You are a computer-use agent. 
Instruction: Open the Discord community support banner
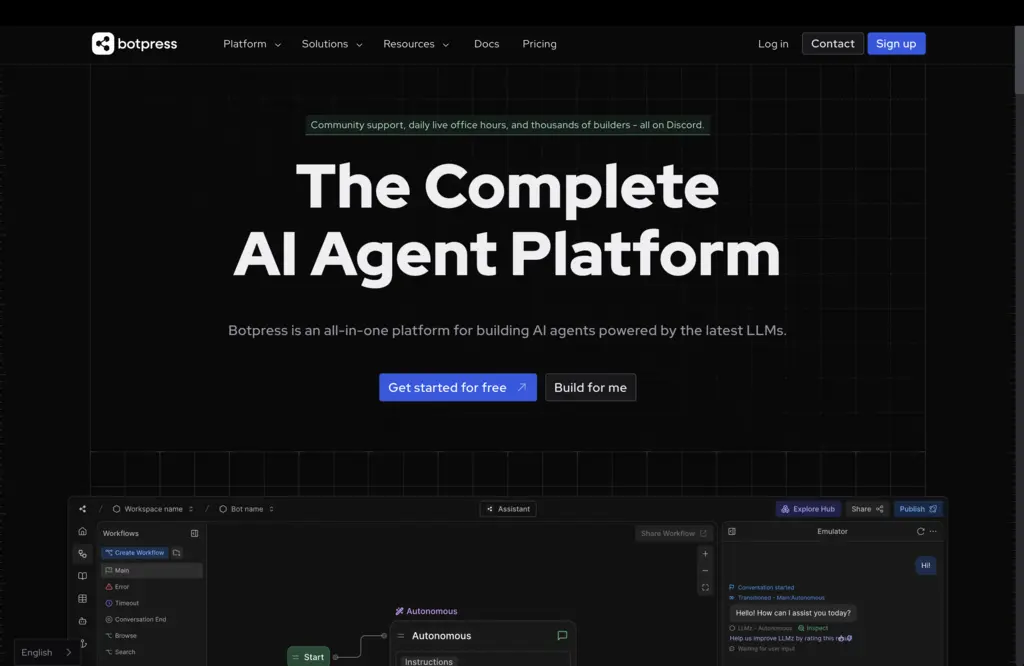tap(507, 125)
